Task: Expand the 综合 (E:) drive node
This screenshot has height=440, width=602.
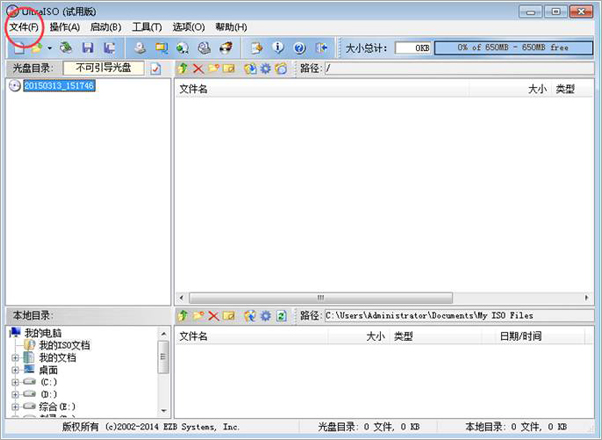Action: pyautogui.click(x=15, y=407)
